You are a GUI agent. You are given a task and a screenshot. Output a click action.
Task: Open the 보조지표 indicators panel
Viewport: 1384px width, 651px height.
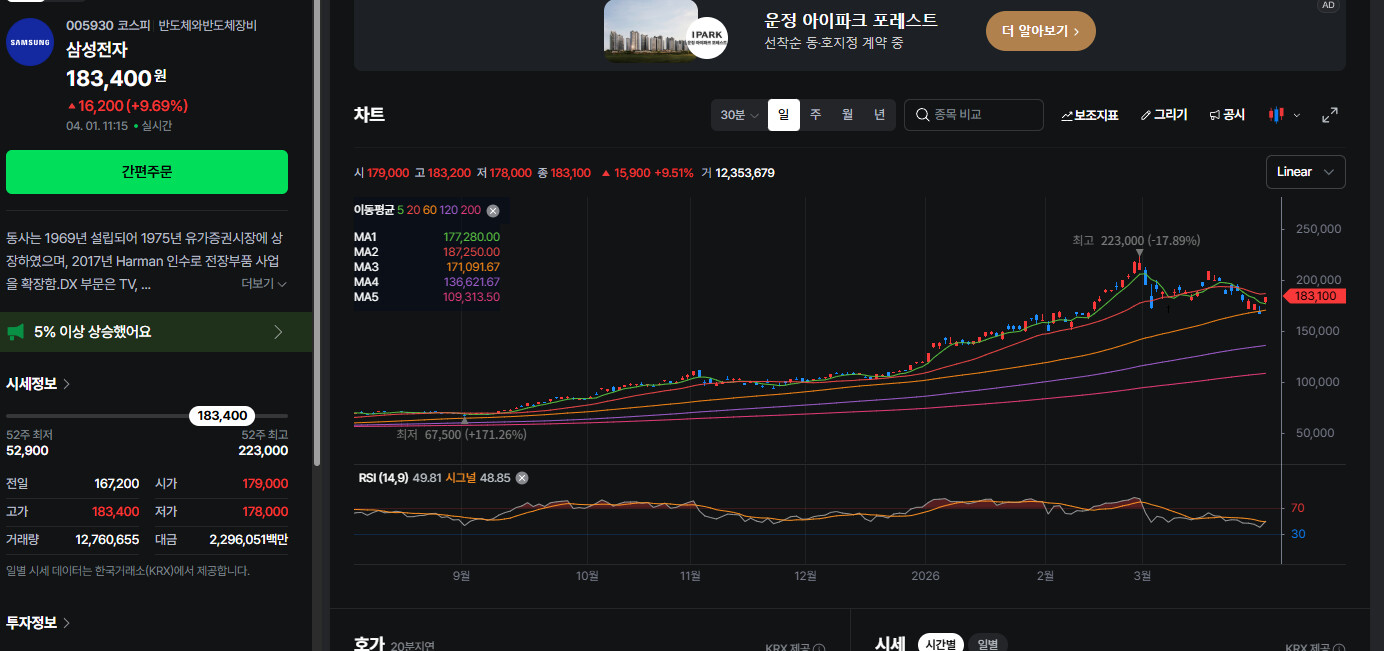coord(1089,115)
